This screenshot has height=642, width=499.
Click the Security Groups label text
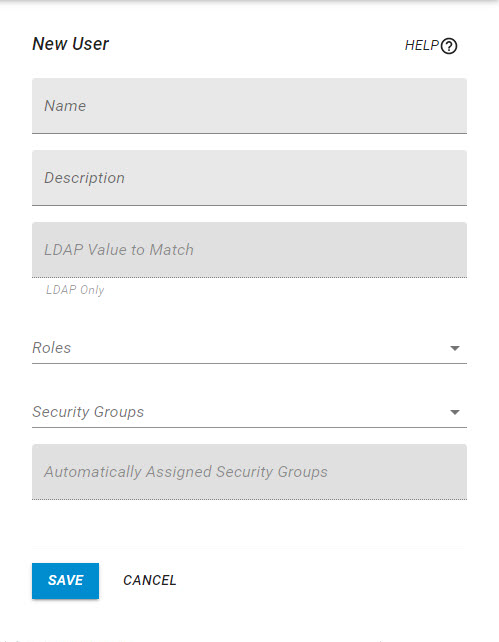coord(88,412)
